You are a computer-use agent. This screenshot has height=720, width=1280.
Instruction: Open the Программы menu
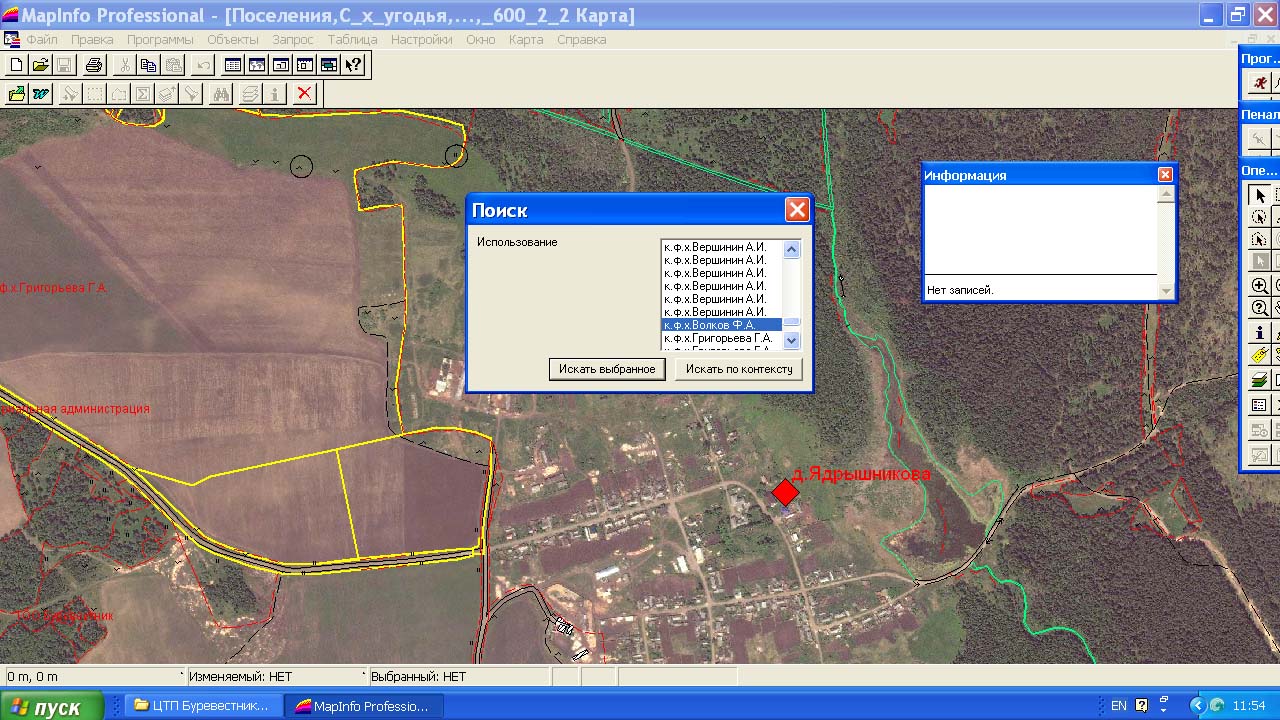point(160,40)
